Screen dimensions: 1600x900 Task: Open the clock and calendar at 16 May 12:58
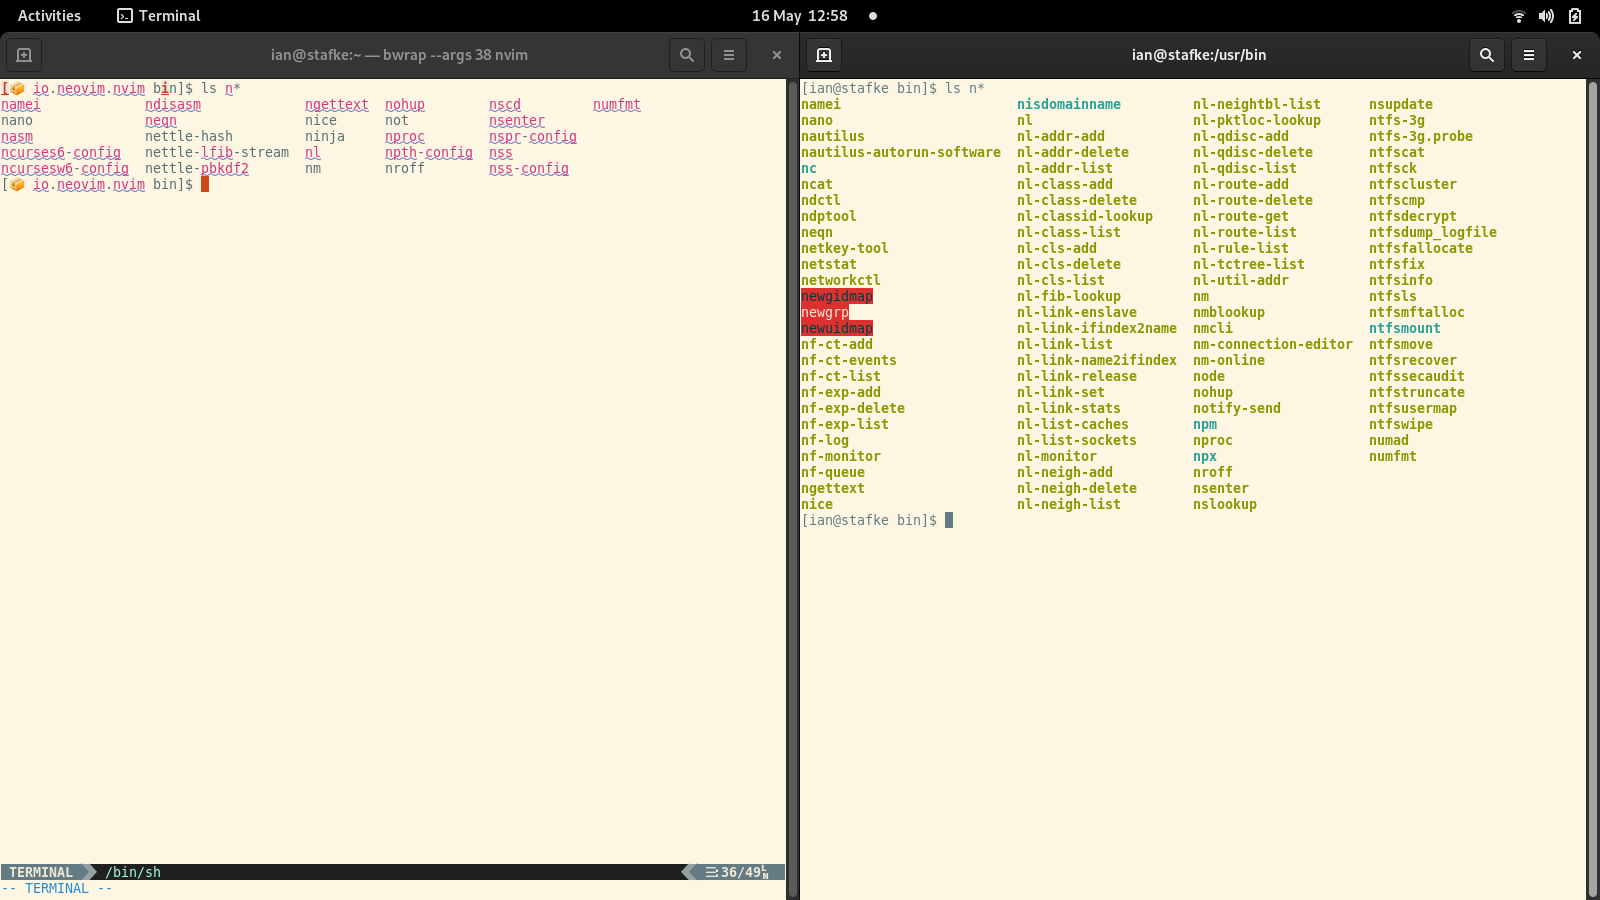pyautogui.click(x=800, y=16)
